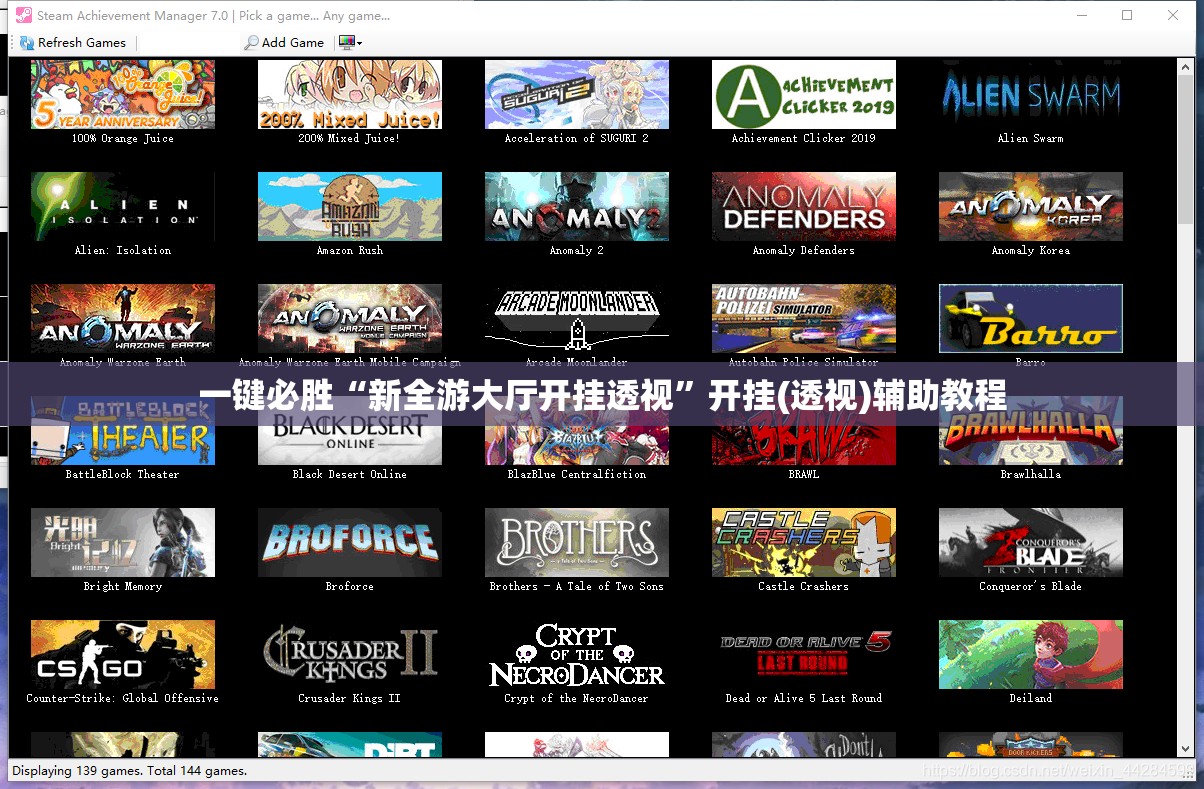Select the 200% Mixed Juice! game icon
The width and height of the screenshot is (1204, 789).
tap(350, 94)
